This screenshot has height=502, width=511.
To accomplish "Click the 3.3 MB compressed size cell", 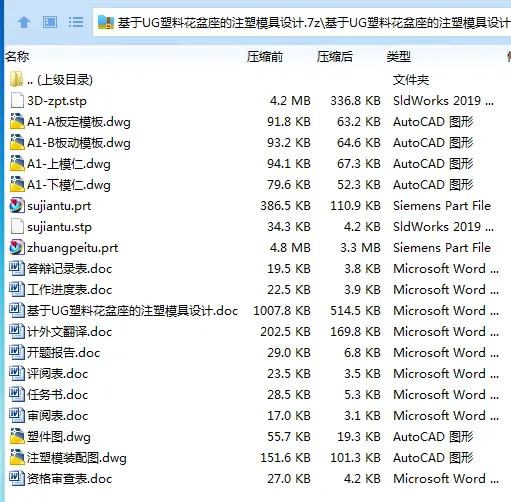I will coord(360,248).
